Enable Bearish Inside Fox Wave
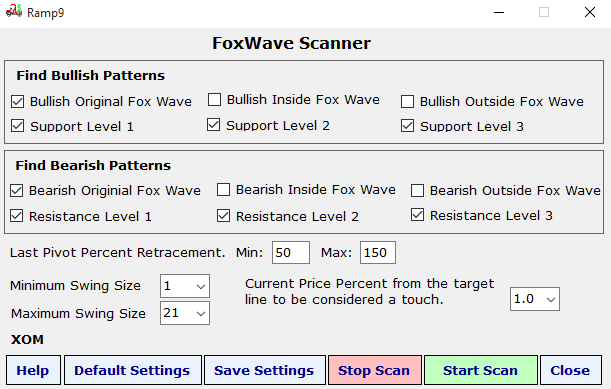The width and height of the screenshot is (611, 389). point(224,190)
